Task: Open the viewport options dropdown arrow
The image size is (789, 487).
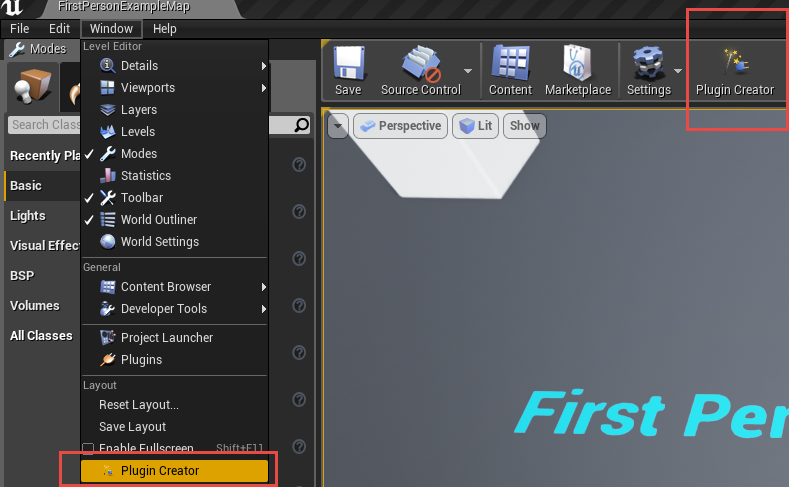Action: click(337, 126)
